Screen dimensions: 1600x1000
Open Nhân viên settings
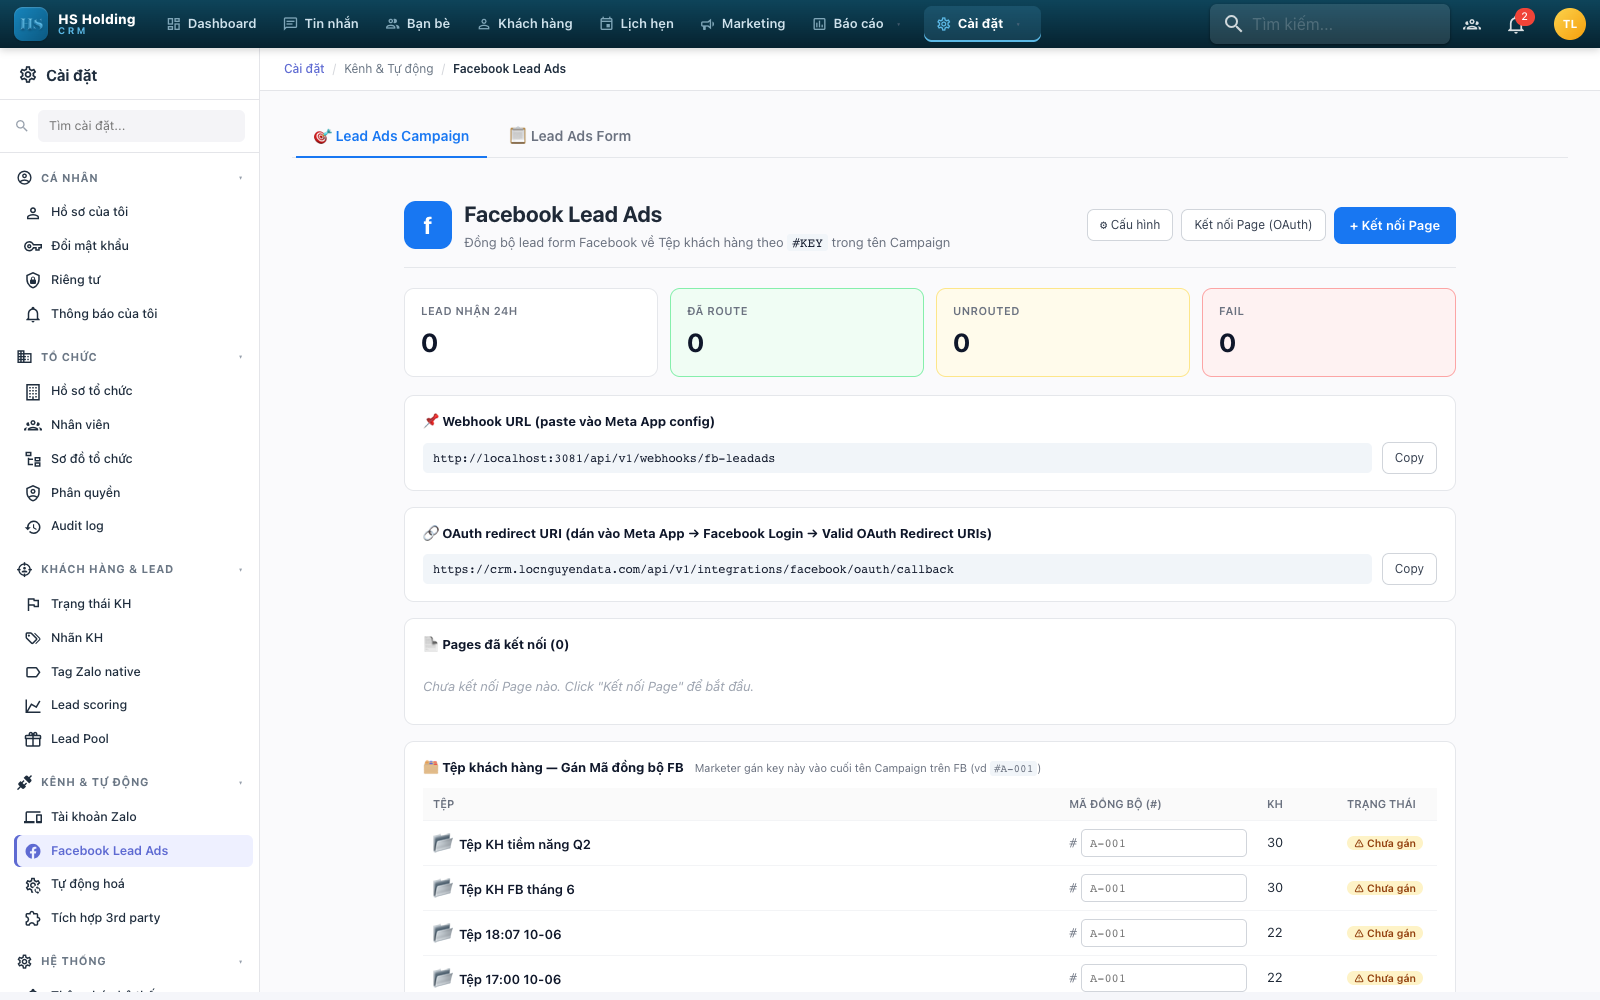(133, 425)
